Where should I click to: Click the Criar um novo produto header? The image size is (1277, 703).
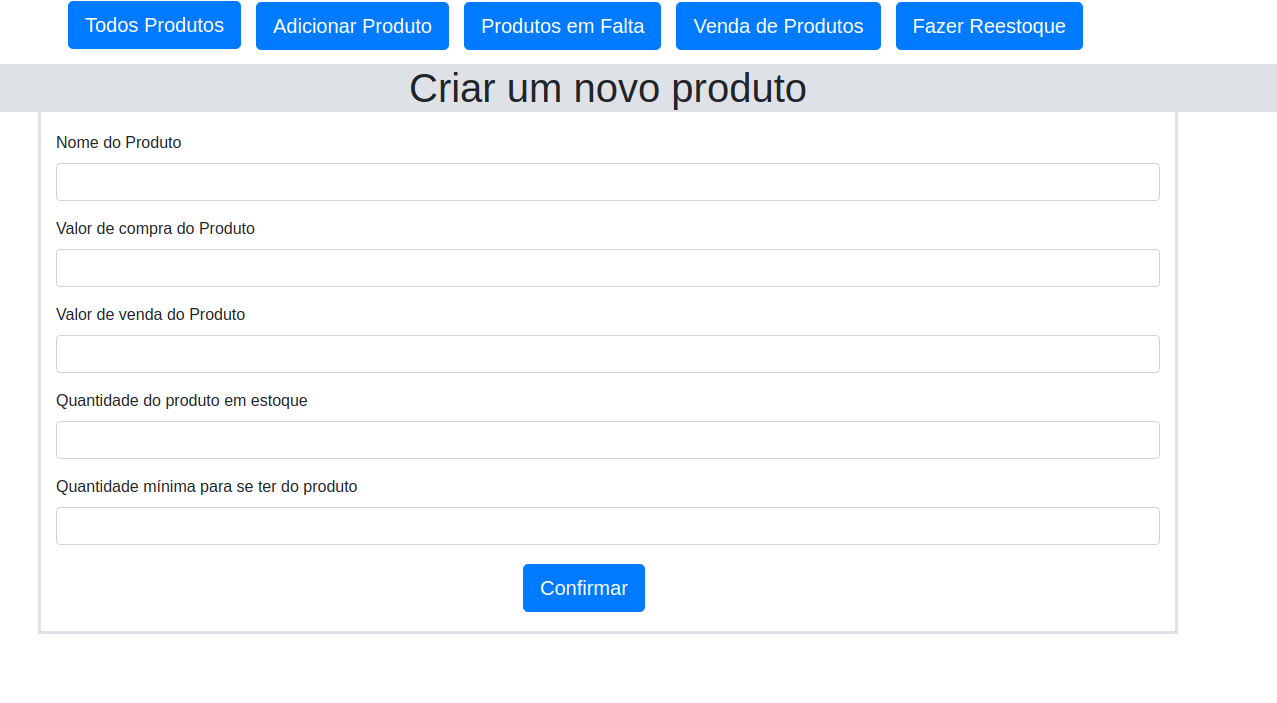(607, 88)
